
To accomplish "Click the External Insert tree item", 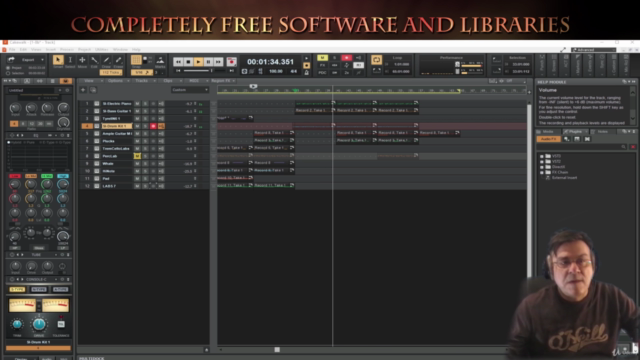I will pos(564,178).
